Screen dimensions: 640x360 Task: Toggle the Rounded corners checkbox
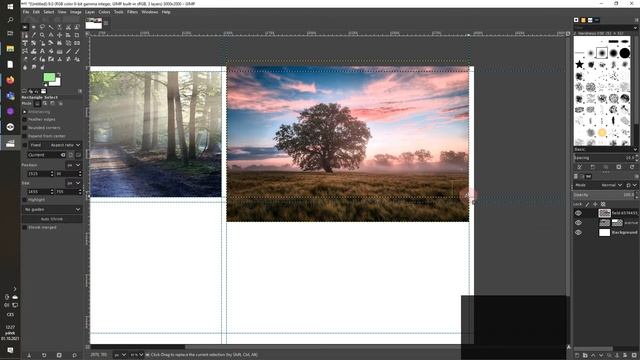pyautogui.click(x=24, y=128)
